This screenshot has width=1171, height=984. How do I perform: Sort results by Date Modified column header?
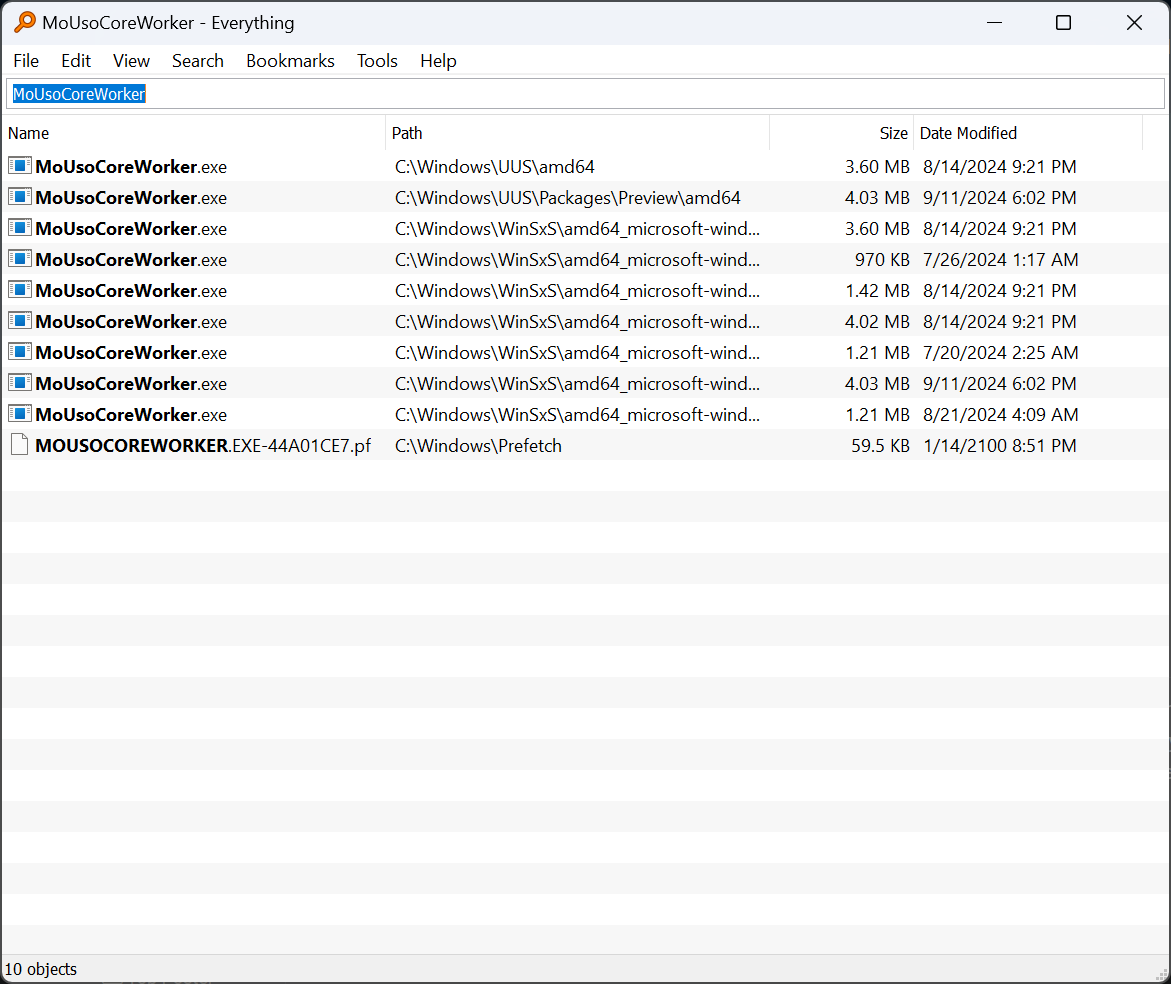[1028, 133]
